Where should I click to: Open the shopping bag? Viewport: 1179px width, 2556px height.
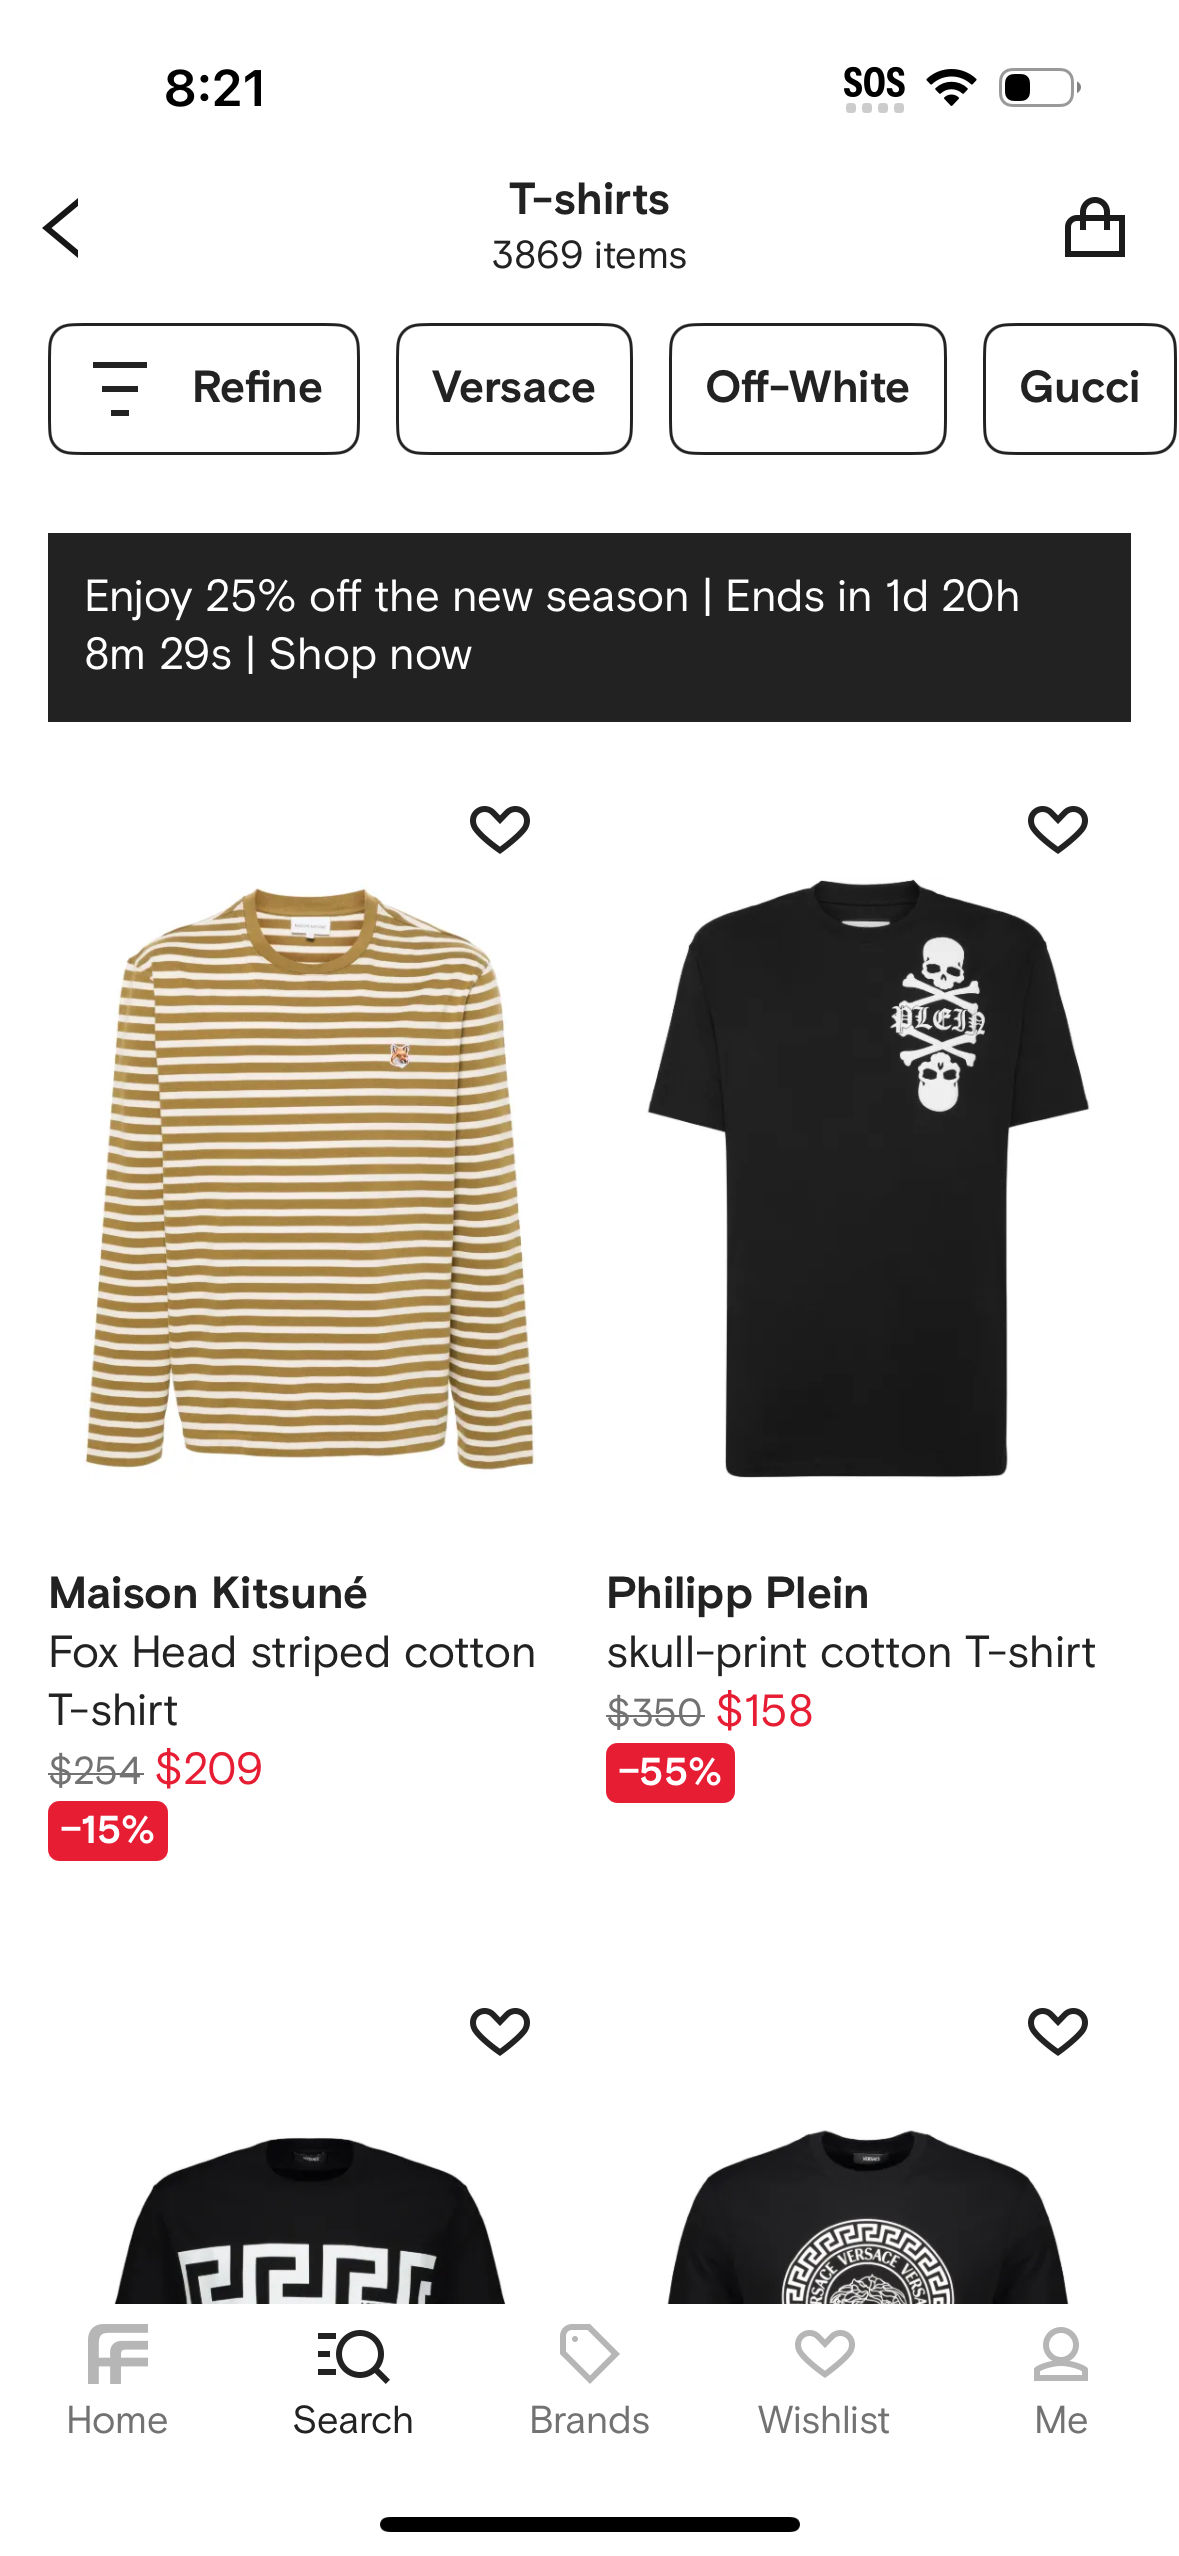click(1094, 228)
